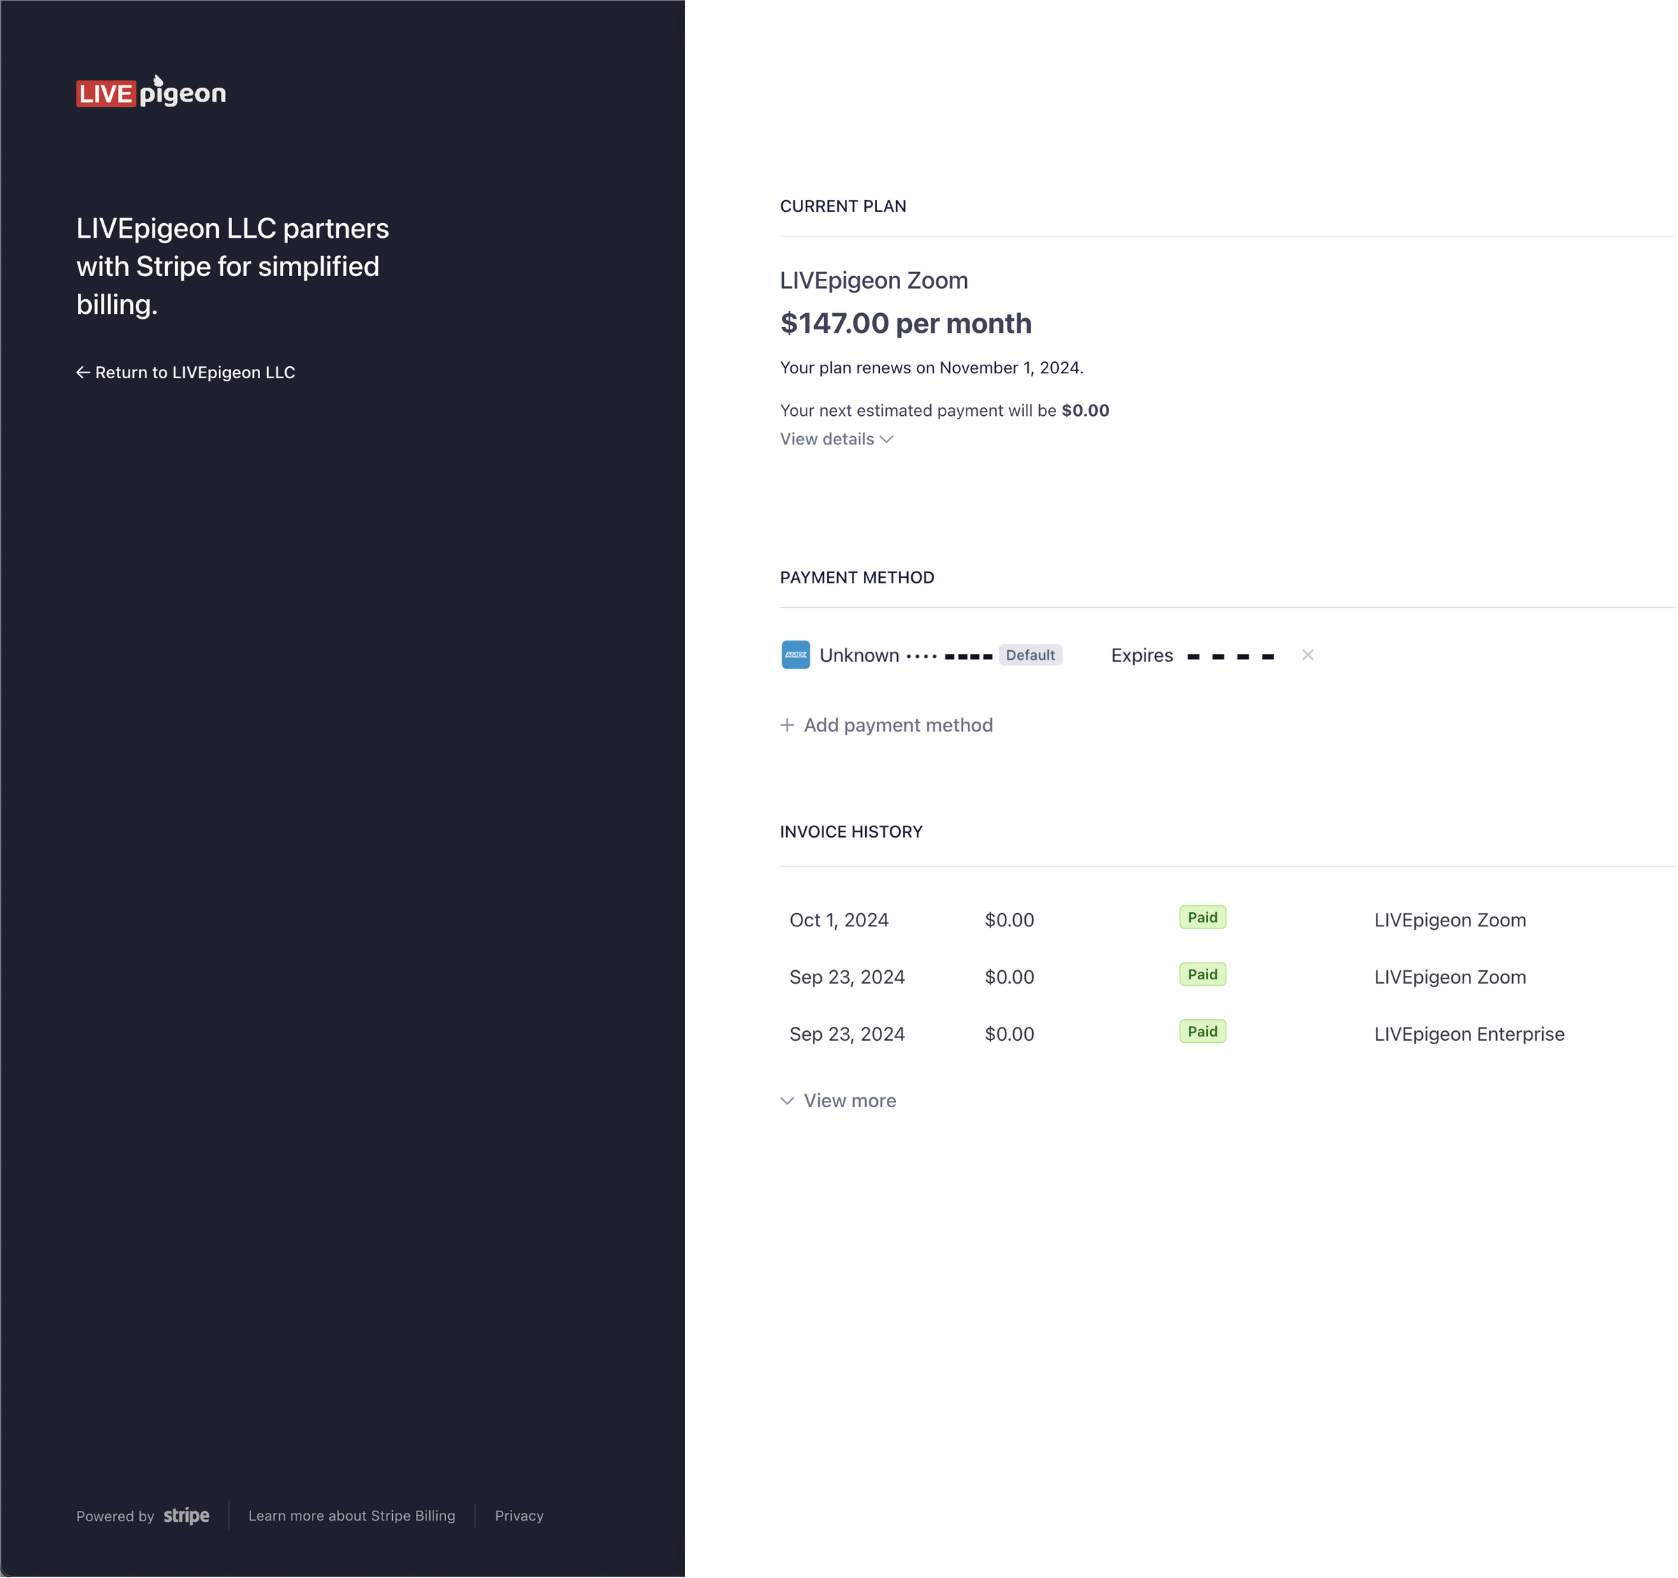This screenshot has height=1578, width=1678.
Task: Click the Expires text of the card
Action: (1142, 655)
